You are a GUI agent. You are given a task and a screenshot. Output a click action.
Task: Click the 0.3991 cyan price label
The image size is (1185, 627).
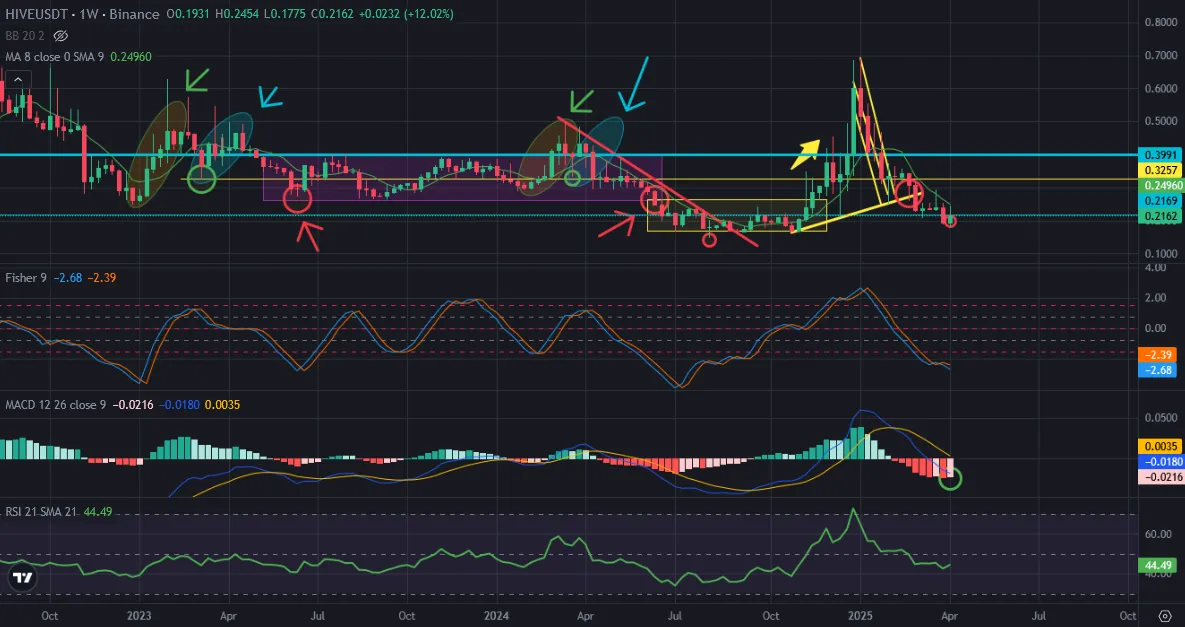(1159, 155)
